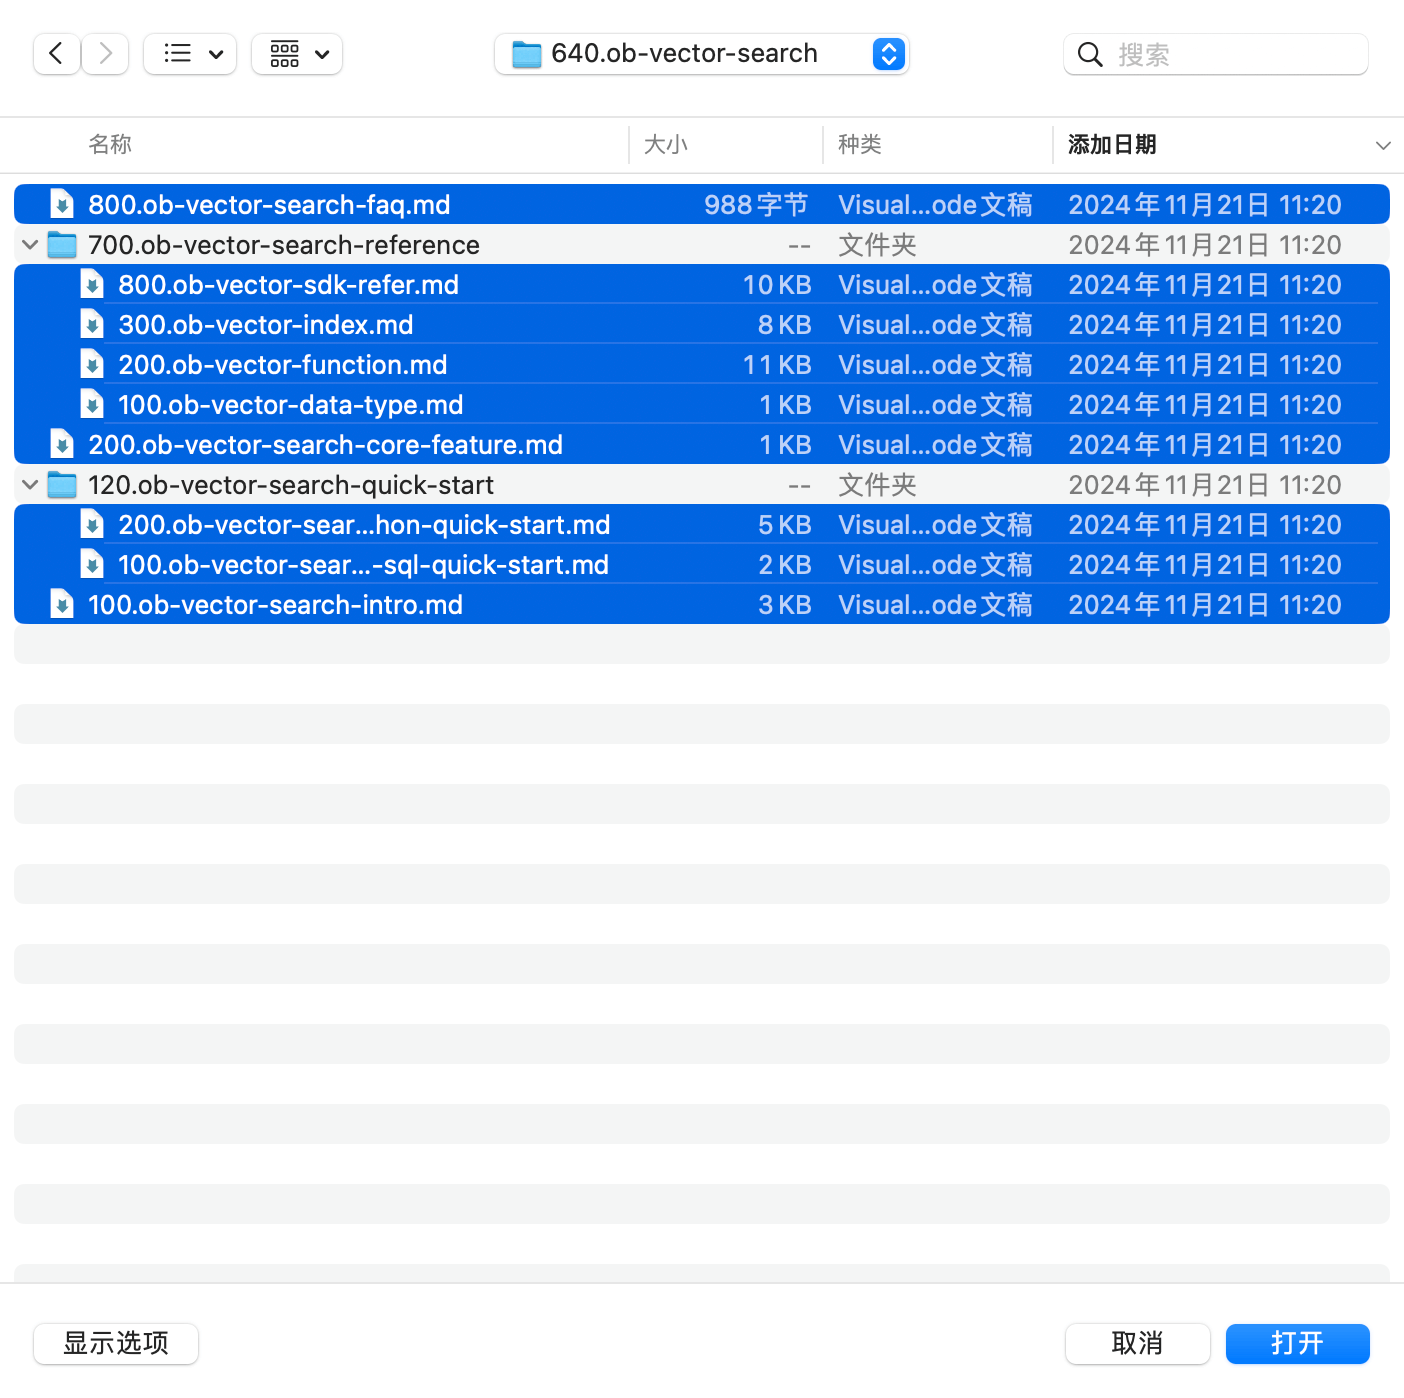The image size is (1404, 1398).
Task: Click the date cell of 800.ob-vector-search-faq.md
Action: (1205, 205)
